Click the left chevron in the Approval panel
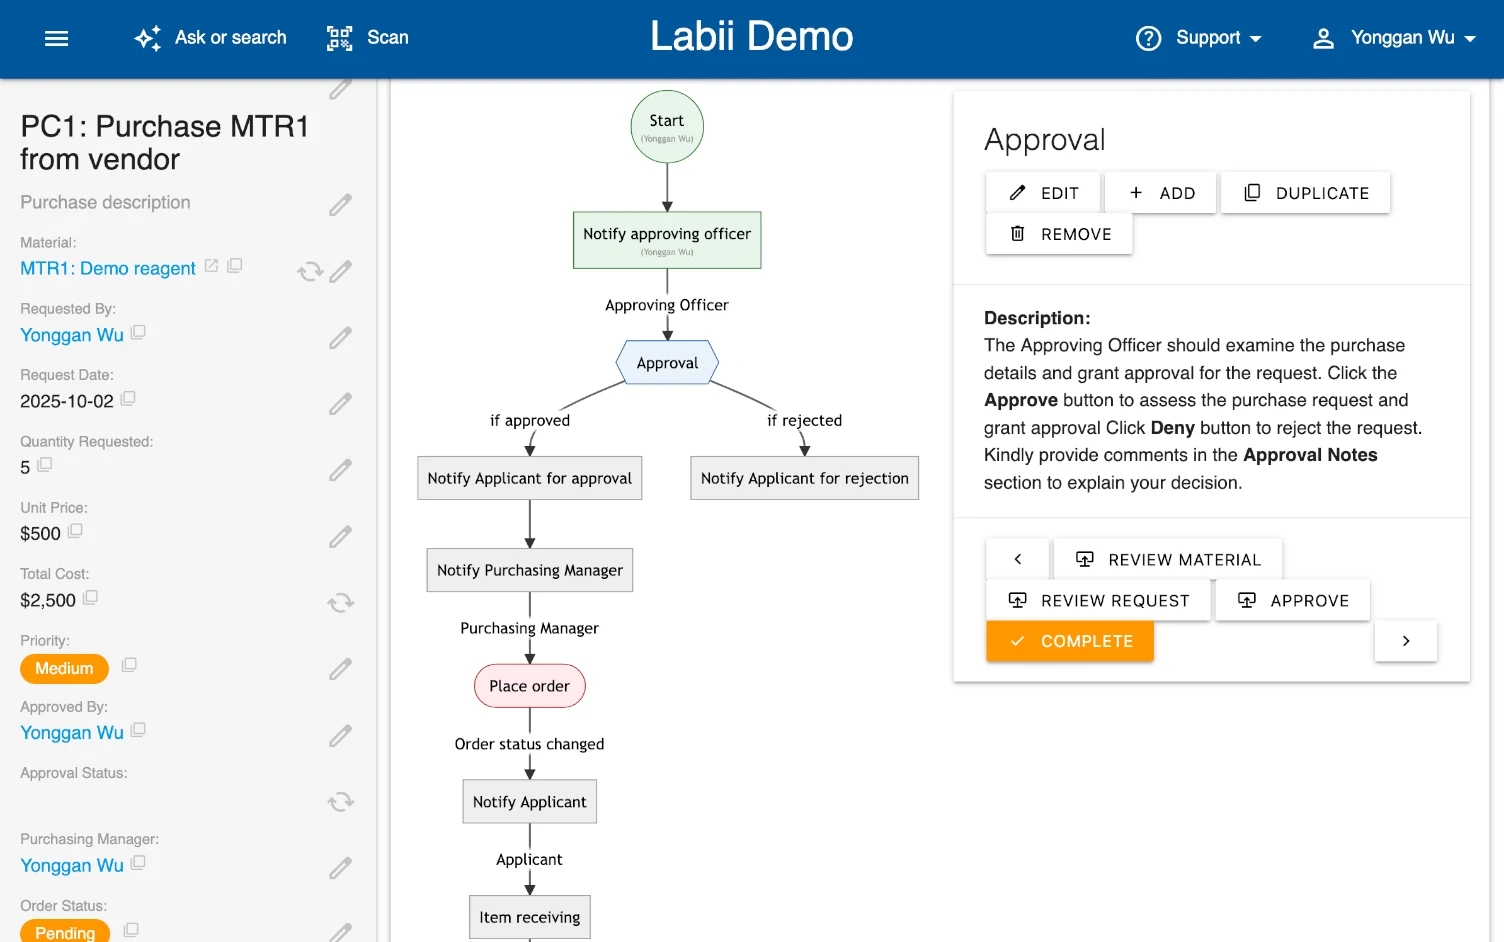The width and height of the screenshot is (1504, 942). [1017, 559]
